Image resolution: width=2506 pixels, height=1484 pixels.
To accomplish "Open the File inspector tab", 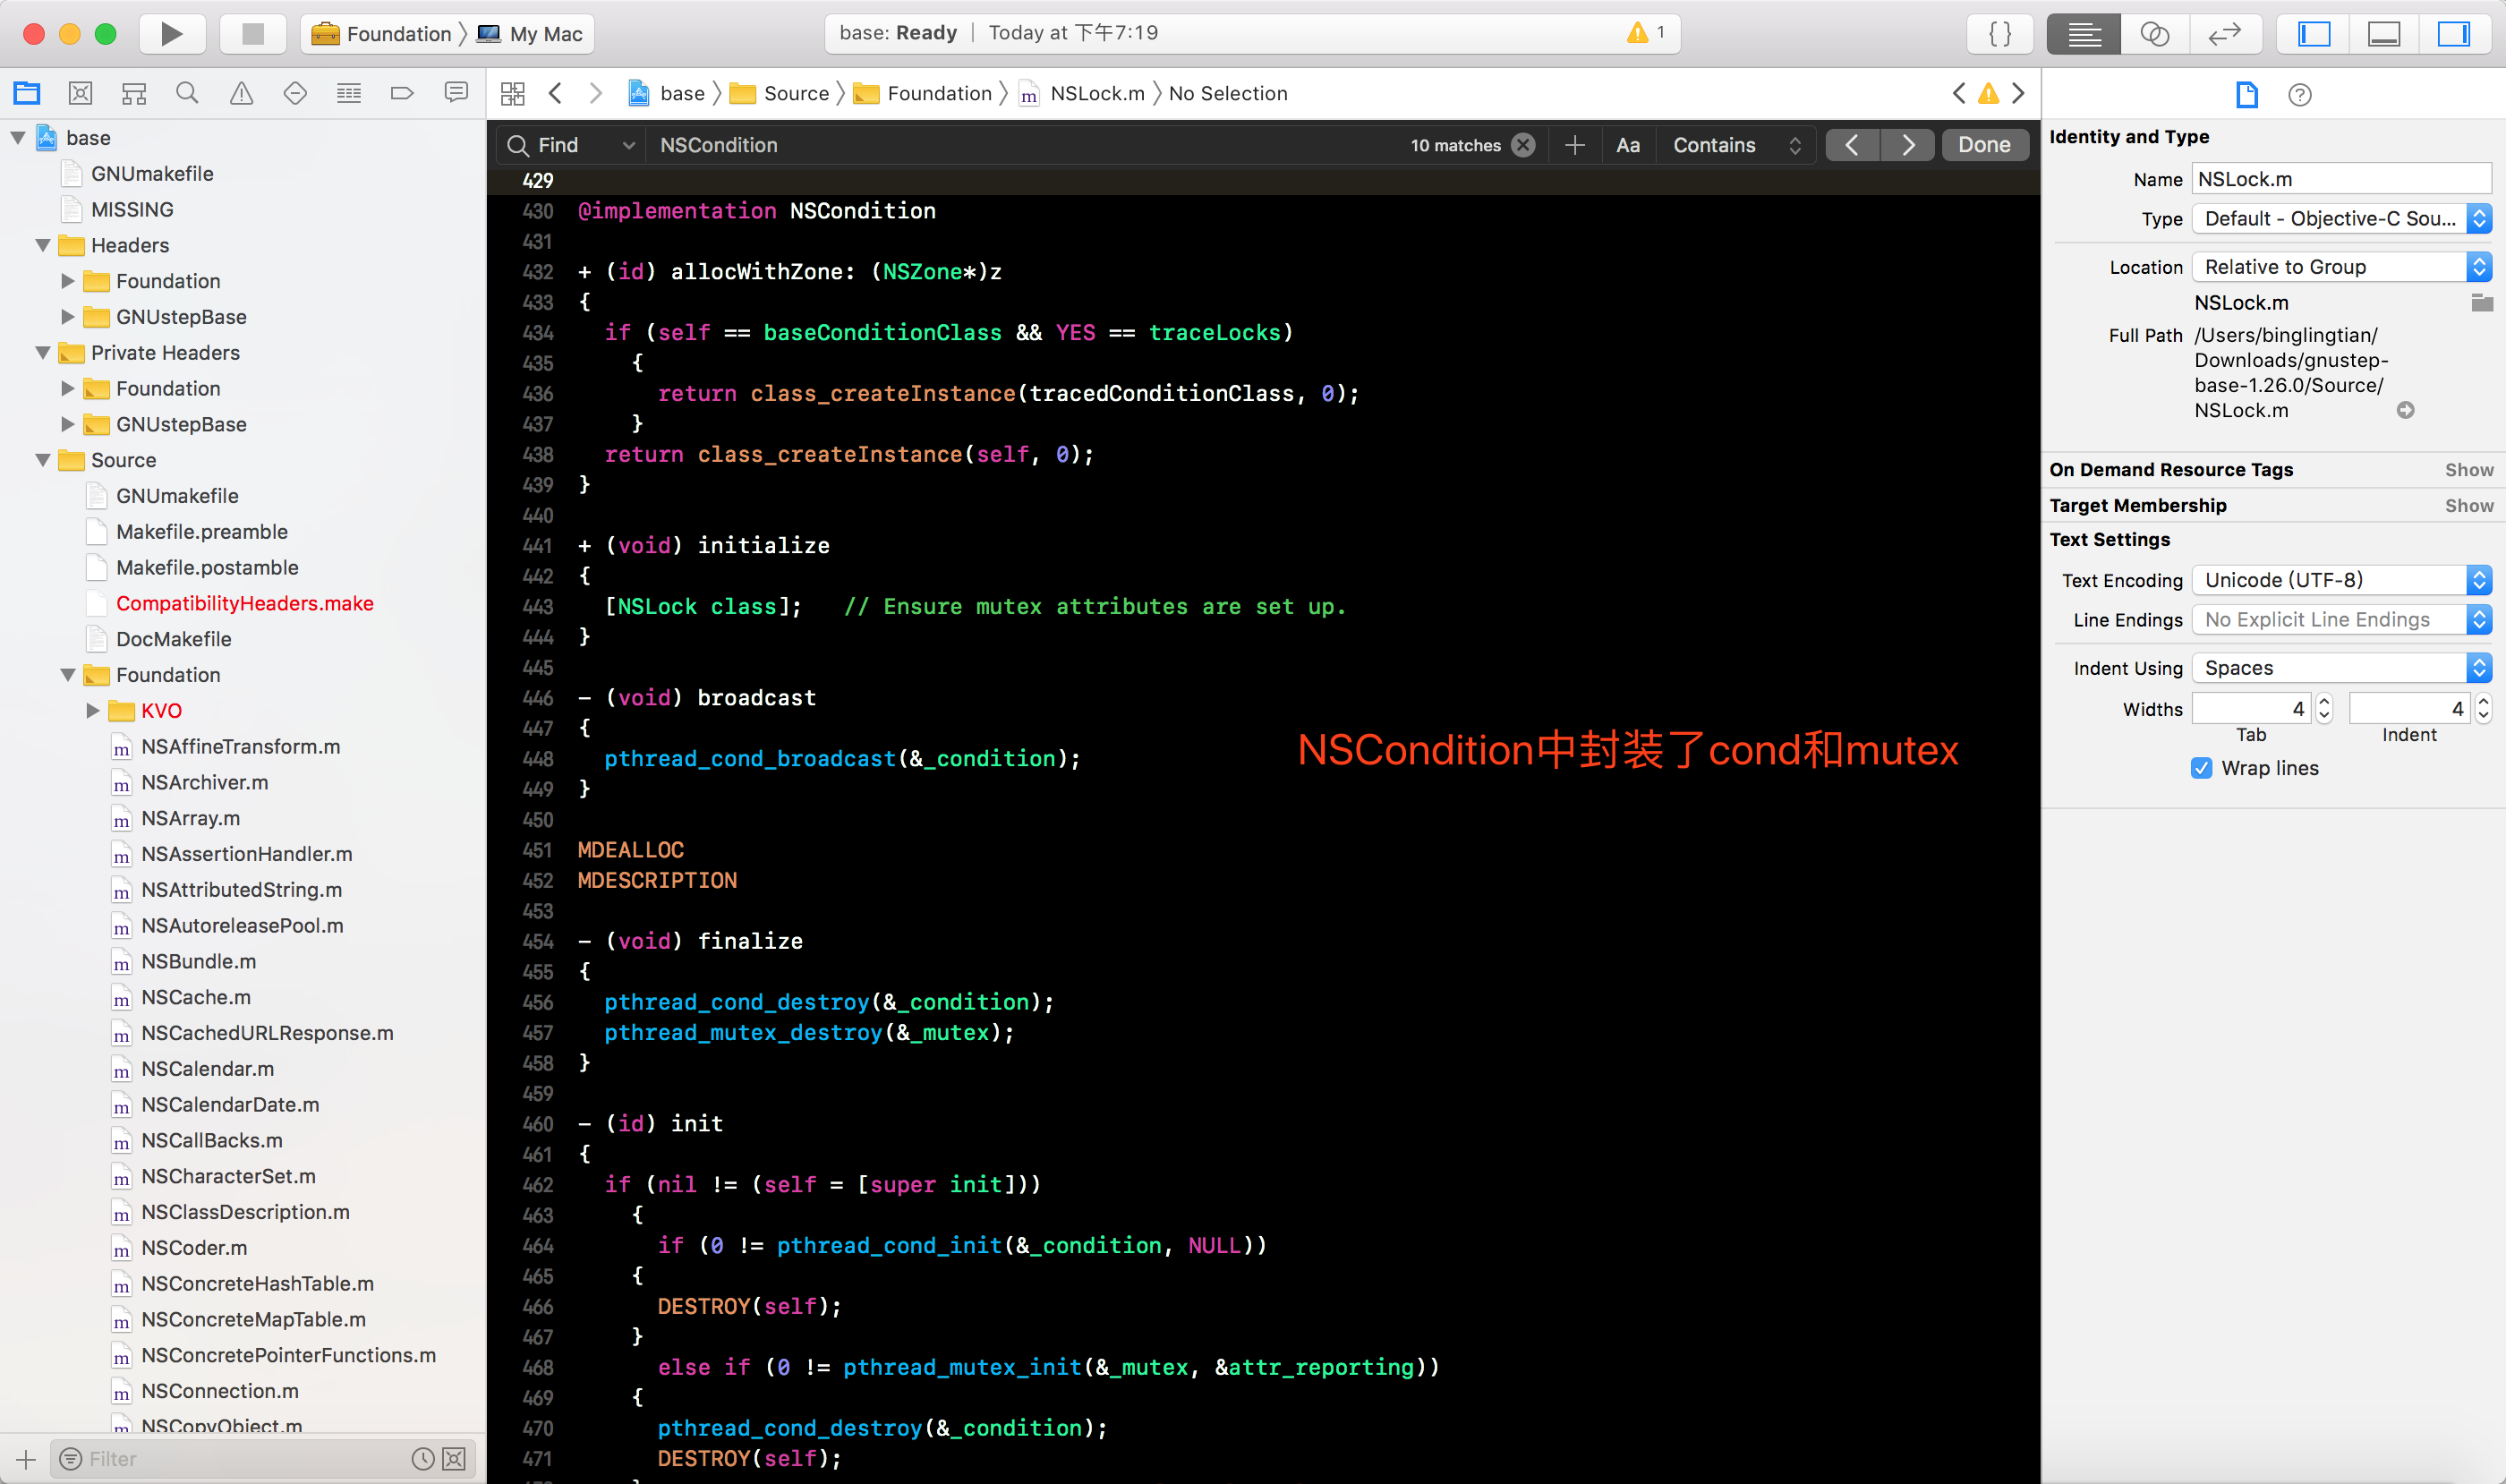I will tap(2246, 94).
